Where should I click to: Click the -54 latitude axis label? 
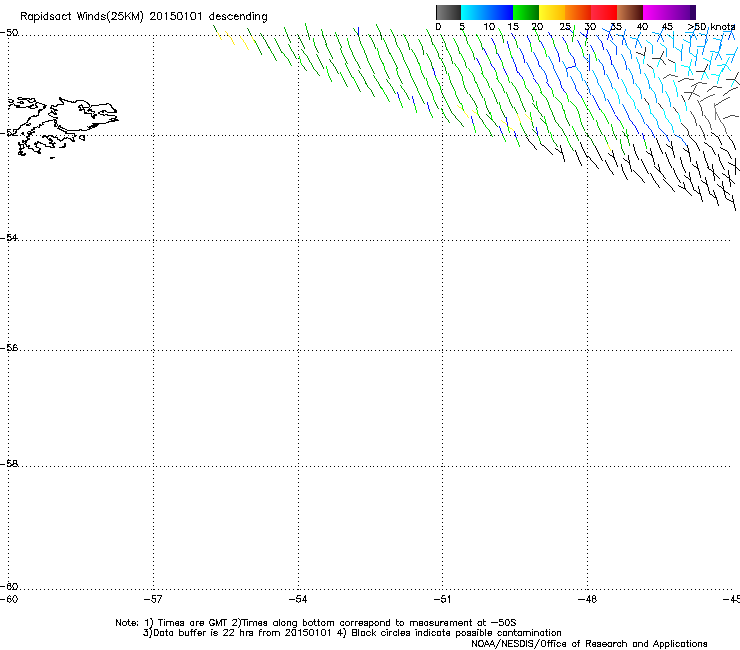(9, 237)
